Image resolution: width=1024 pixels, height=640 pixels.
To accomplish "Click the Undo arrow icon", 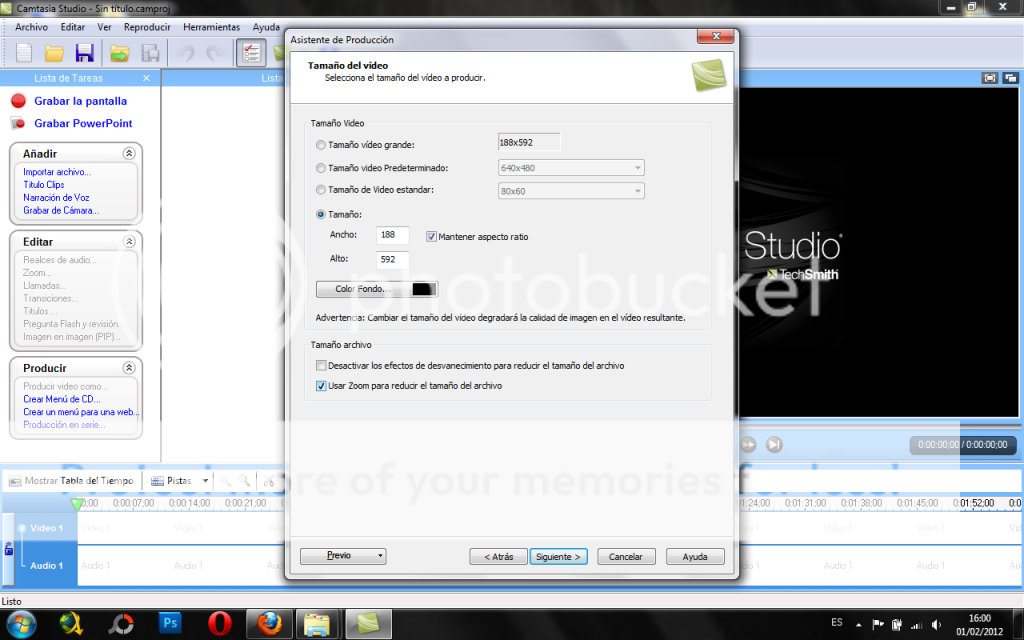I will point(185,53).
